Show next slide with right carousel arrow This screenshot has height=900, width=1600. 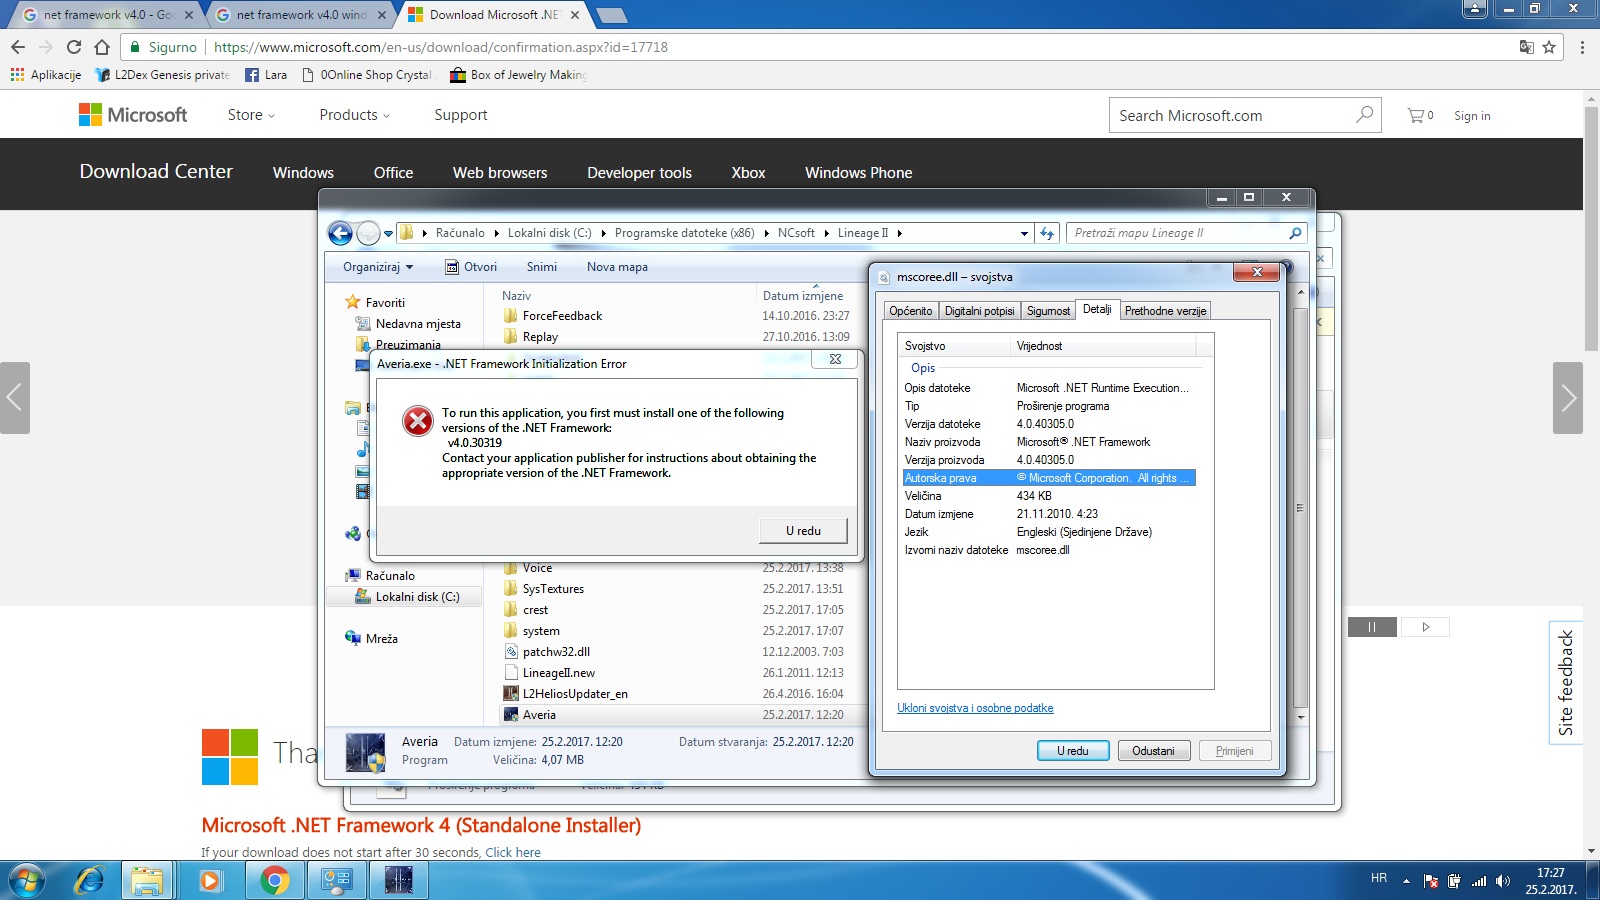click(1568, 397)
